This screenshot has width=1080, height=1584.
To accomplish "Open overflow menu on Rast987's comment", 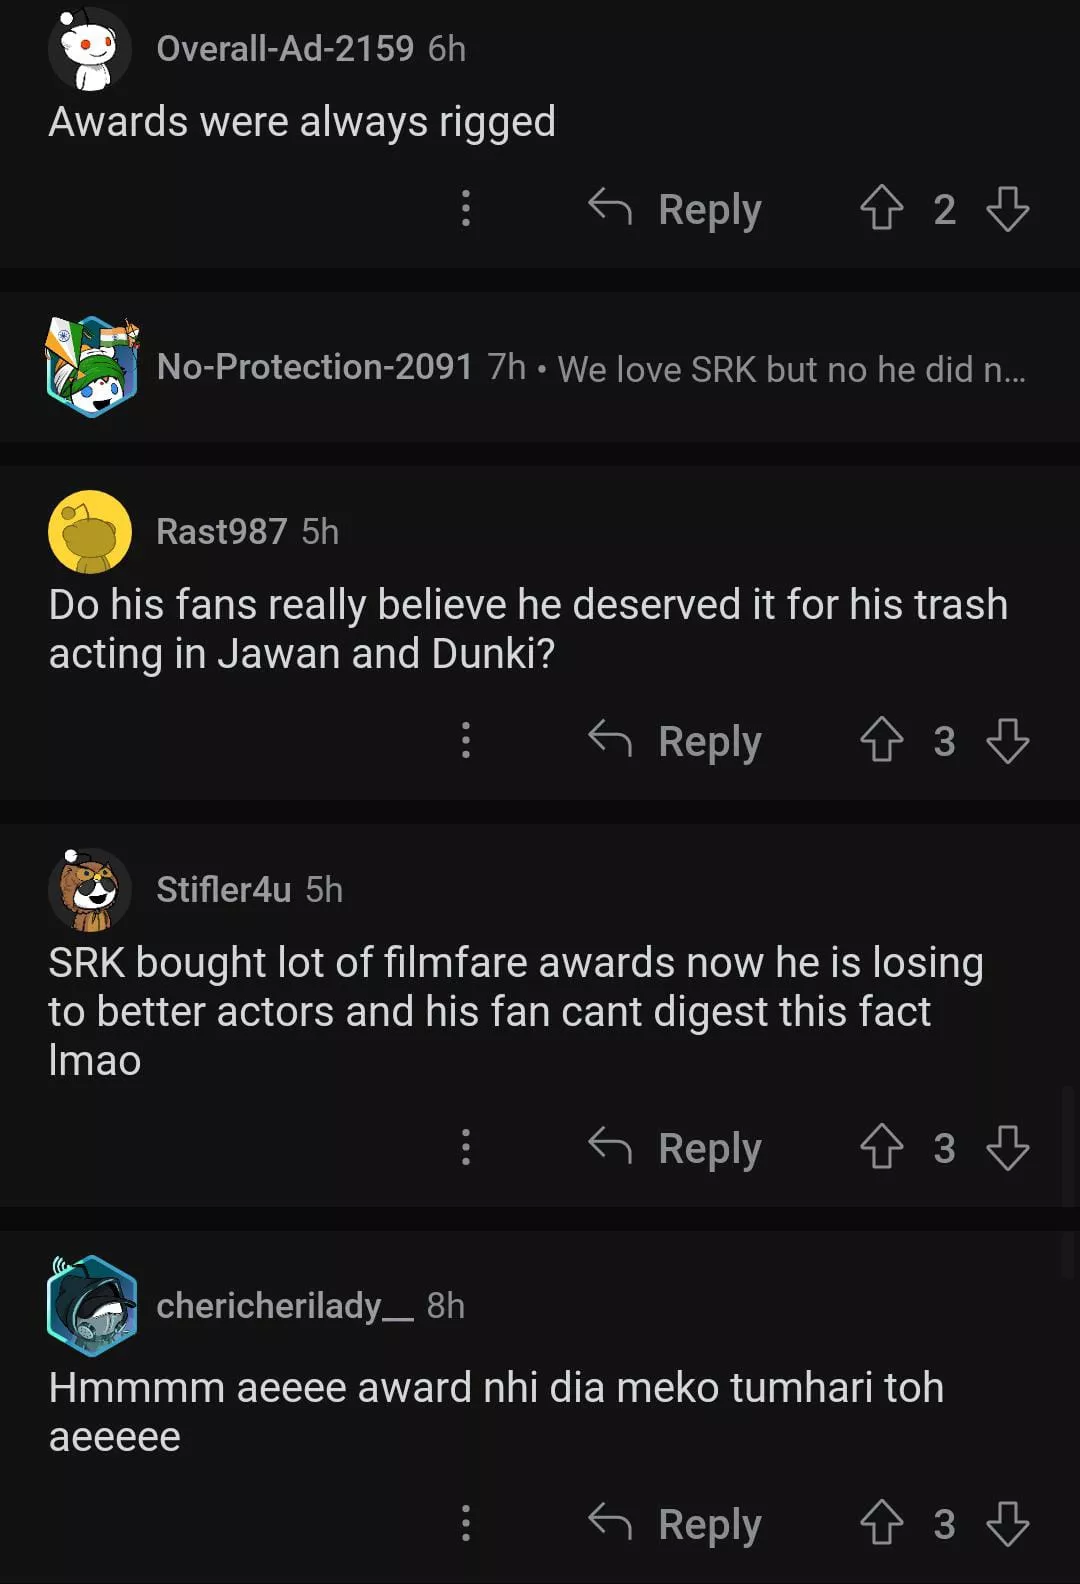I will [466, 740].
